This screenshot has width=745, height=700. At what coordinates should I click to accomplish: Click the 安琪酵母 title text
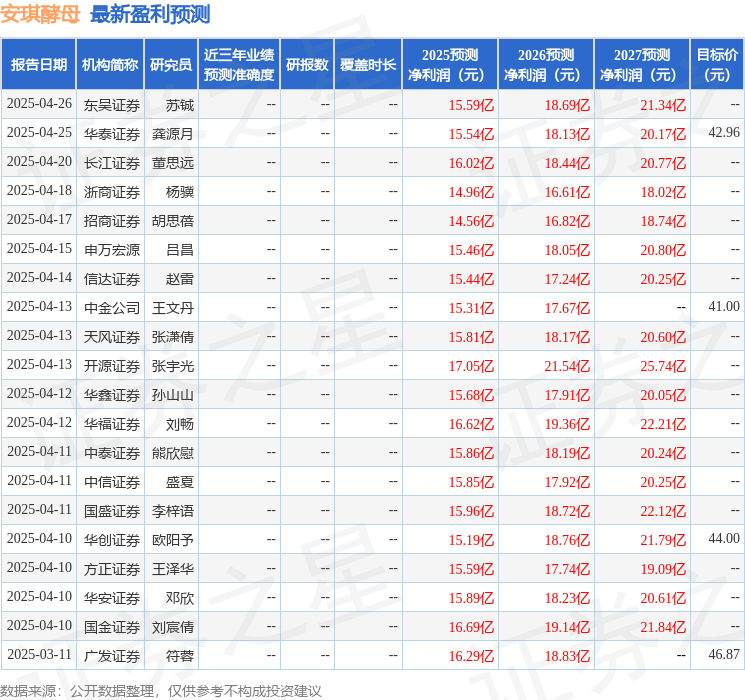[40, 14]
